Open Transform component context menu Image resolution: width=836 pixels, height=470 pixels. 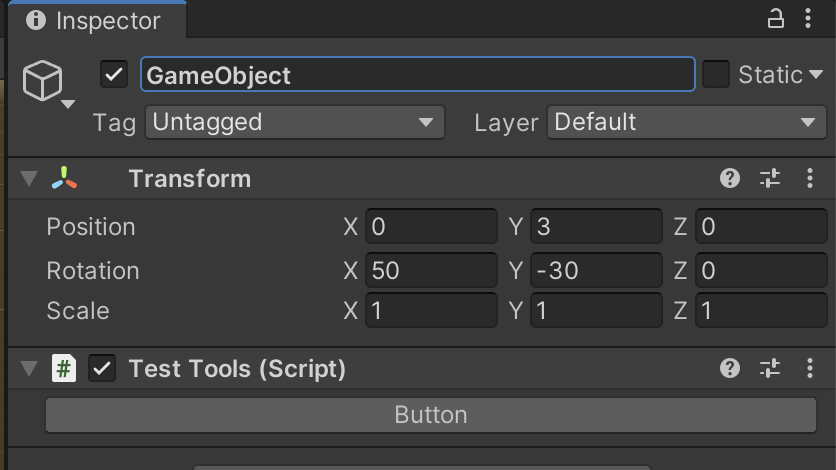(810, 178)
